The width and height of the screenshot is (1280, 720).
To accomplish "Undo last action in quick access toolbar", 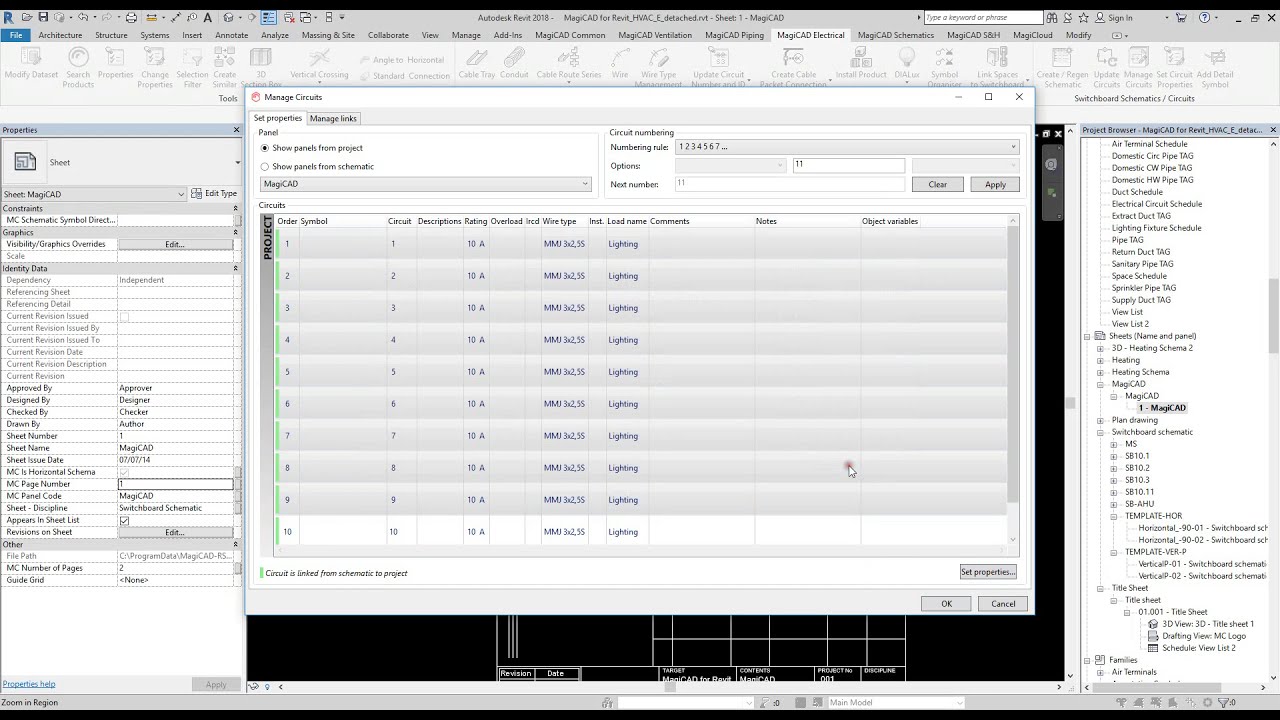I will [83, 17].
